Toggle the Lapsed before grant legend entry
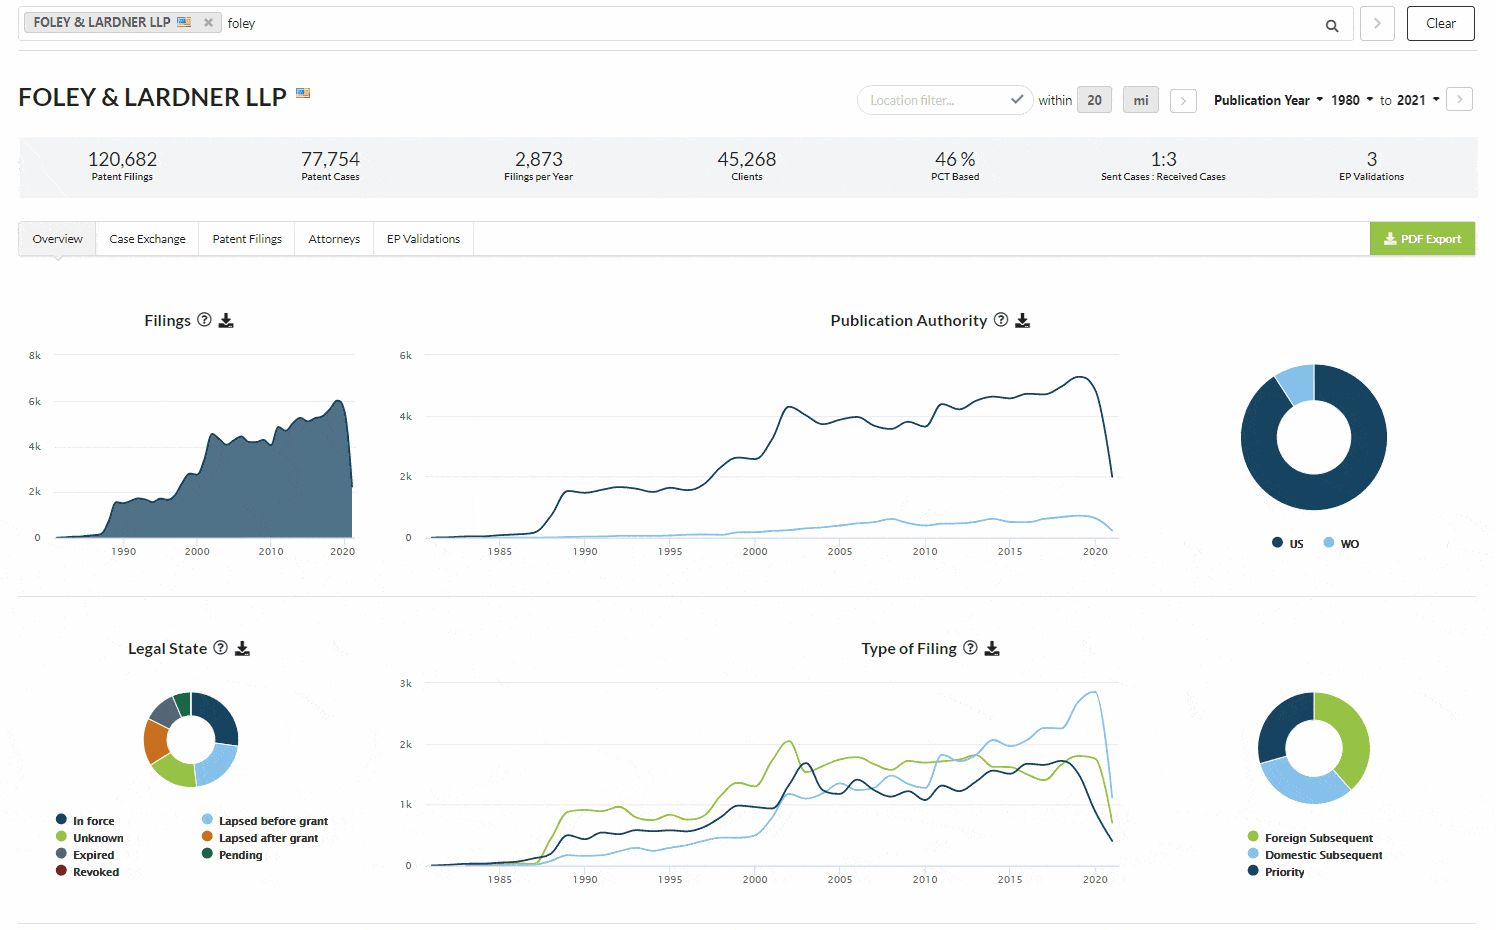 [x=265, y=821]
